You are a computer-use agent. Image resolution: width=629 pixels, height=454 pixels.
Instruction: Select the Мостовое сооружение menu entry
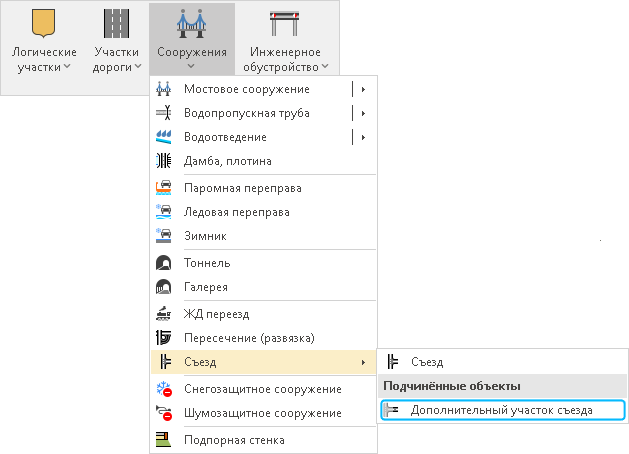click(x=264, y=89)
